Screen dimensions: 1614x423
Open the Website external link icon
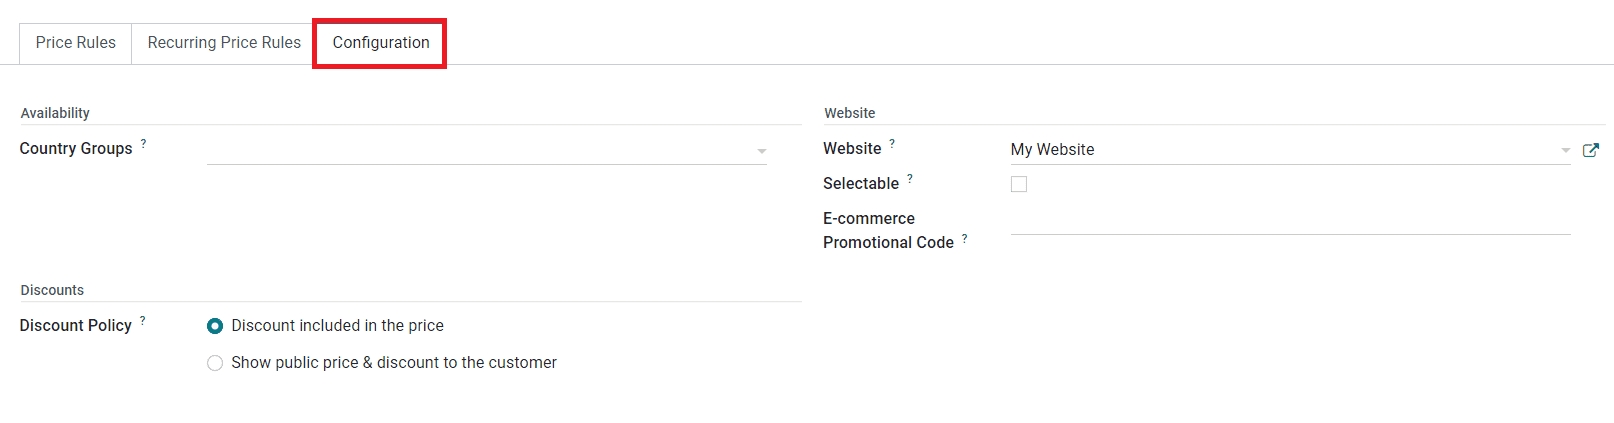[x=1591, y=150]
